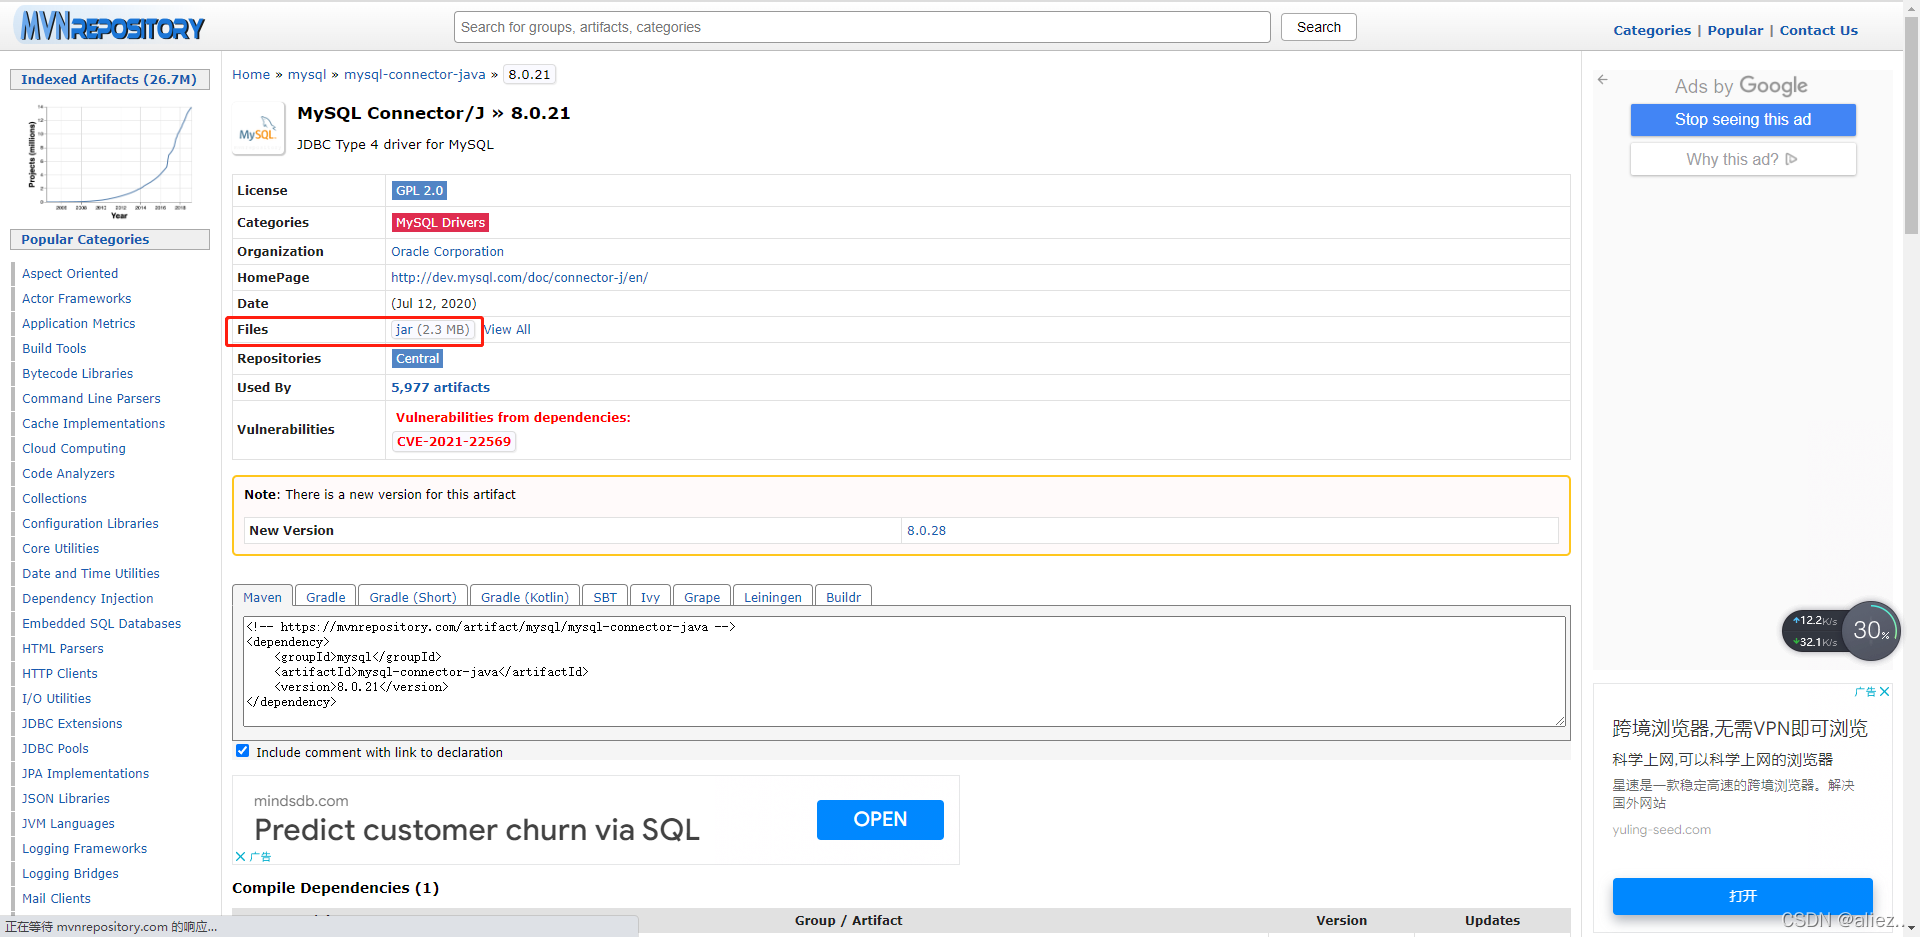Download the jar (2.3 MB) file
The height and width of the screenshot is (937, 1920).
click(x=432, y=329)
